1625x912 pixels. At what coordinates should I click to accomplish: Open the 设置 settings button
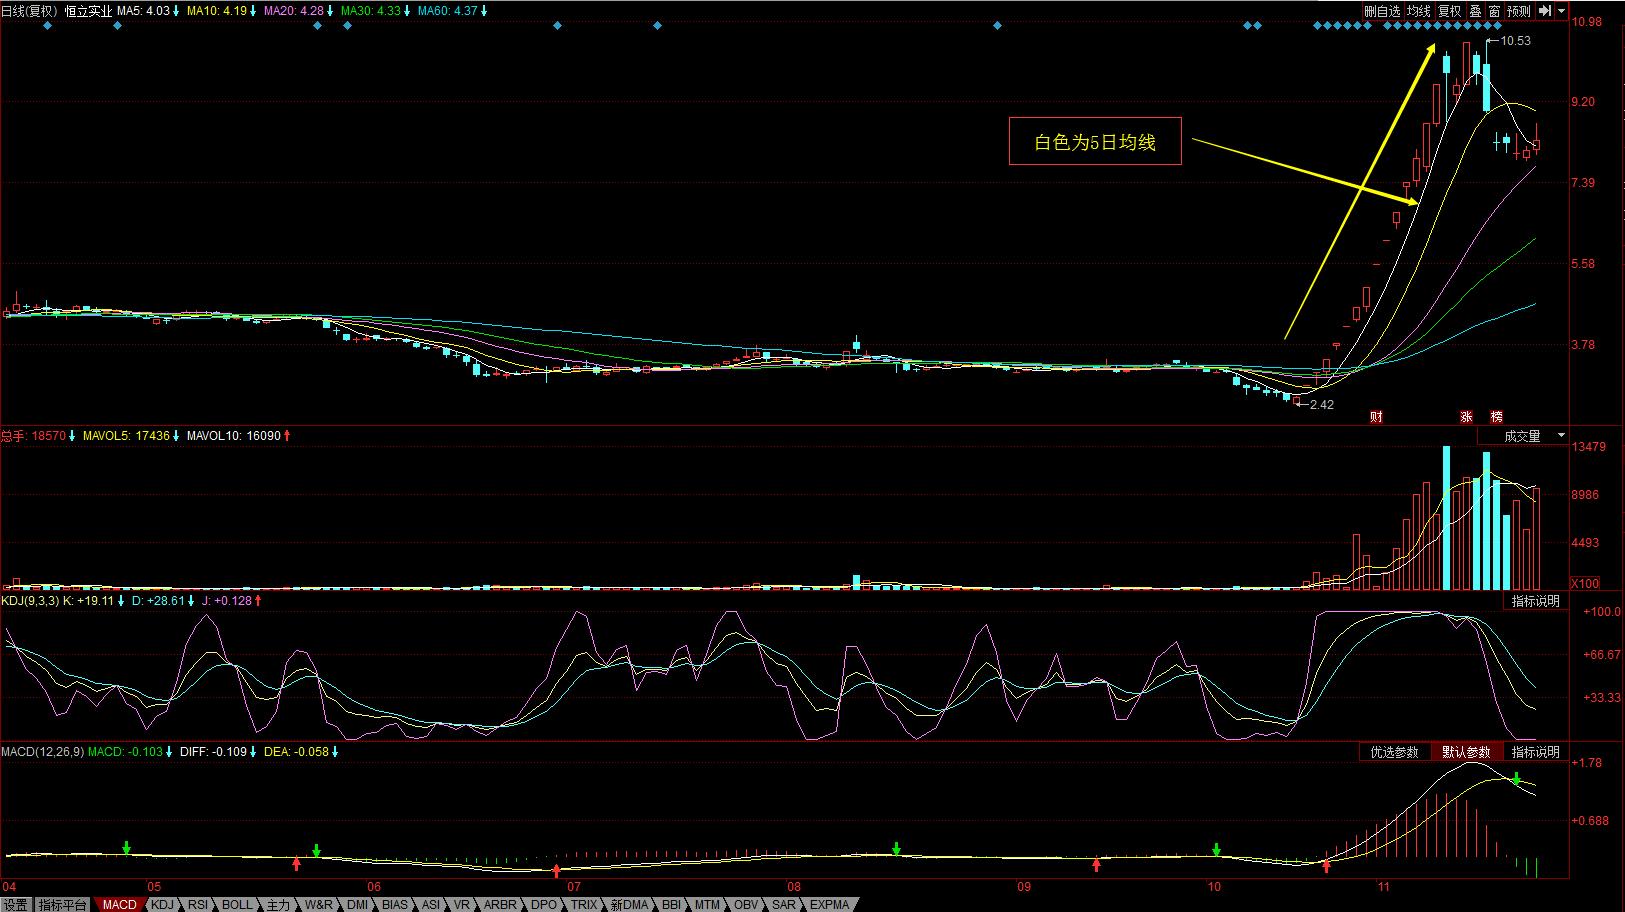tap(15, 905)
